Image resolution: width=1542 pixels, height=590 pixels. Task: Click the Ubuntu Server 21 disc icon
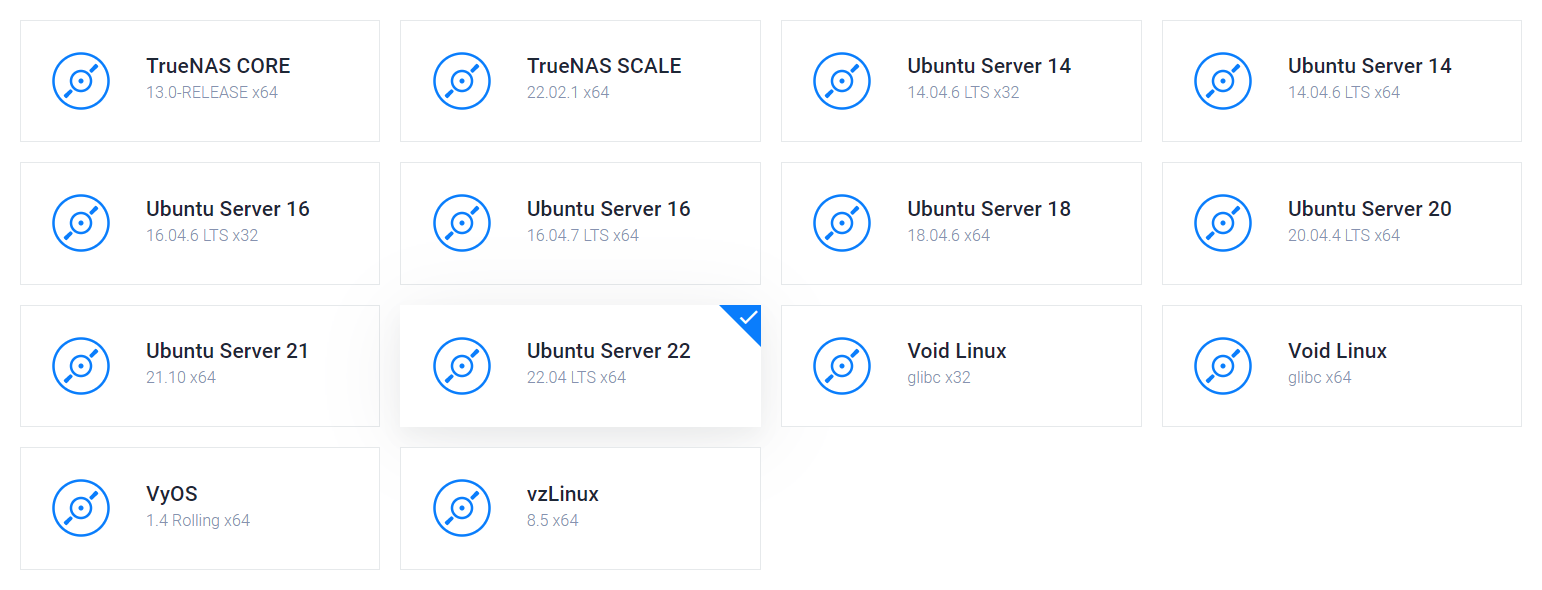point(80,366)
